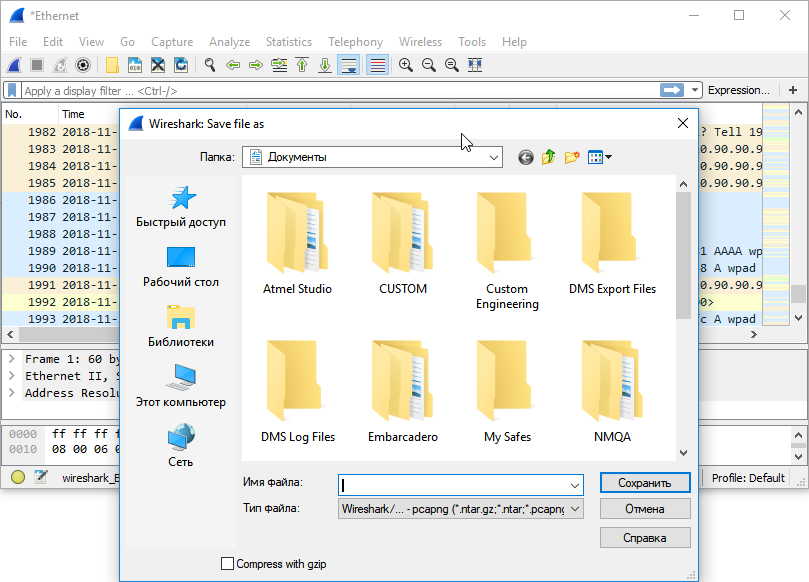Screen dimensions: 809x582
Task: Toggle packet list colorization
Action: click(x=378, y=65)
